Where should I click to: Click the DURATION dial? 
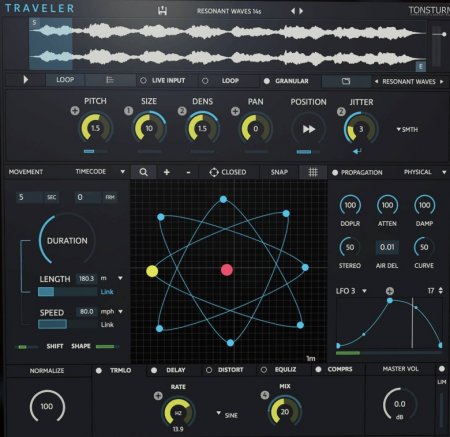67,241
